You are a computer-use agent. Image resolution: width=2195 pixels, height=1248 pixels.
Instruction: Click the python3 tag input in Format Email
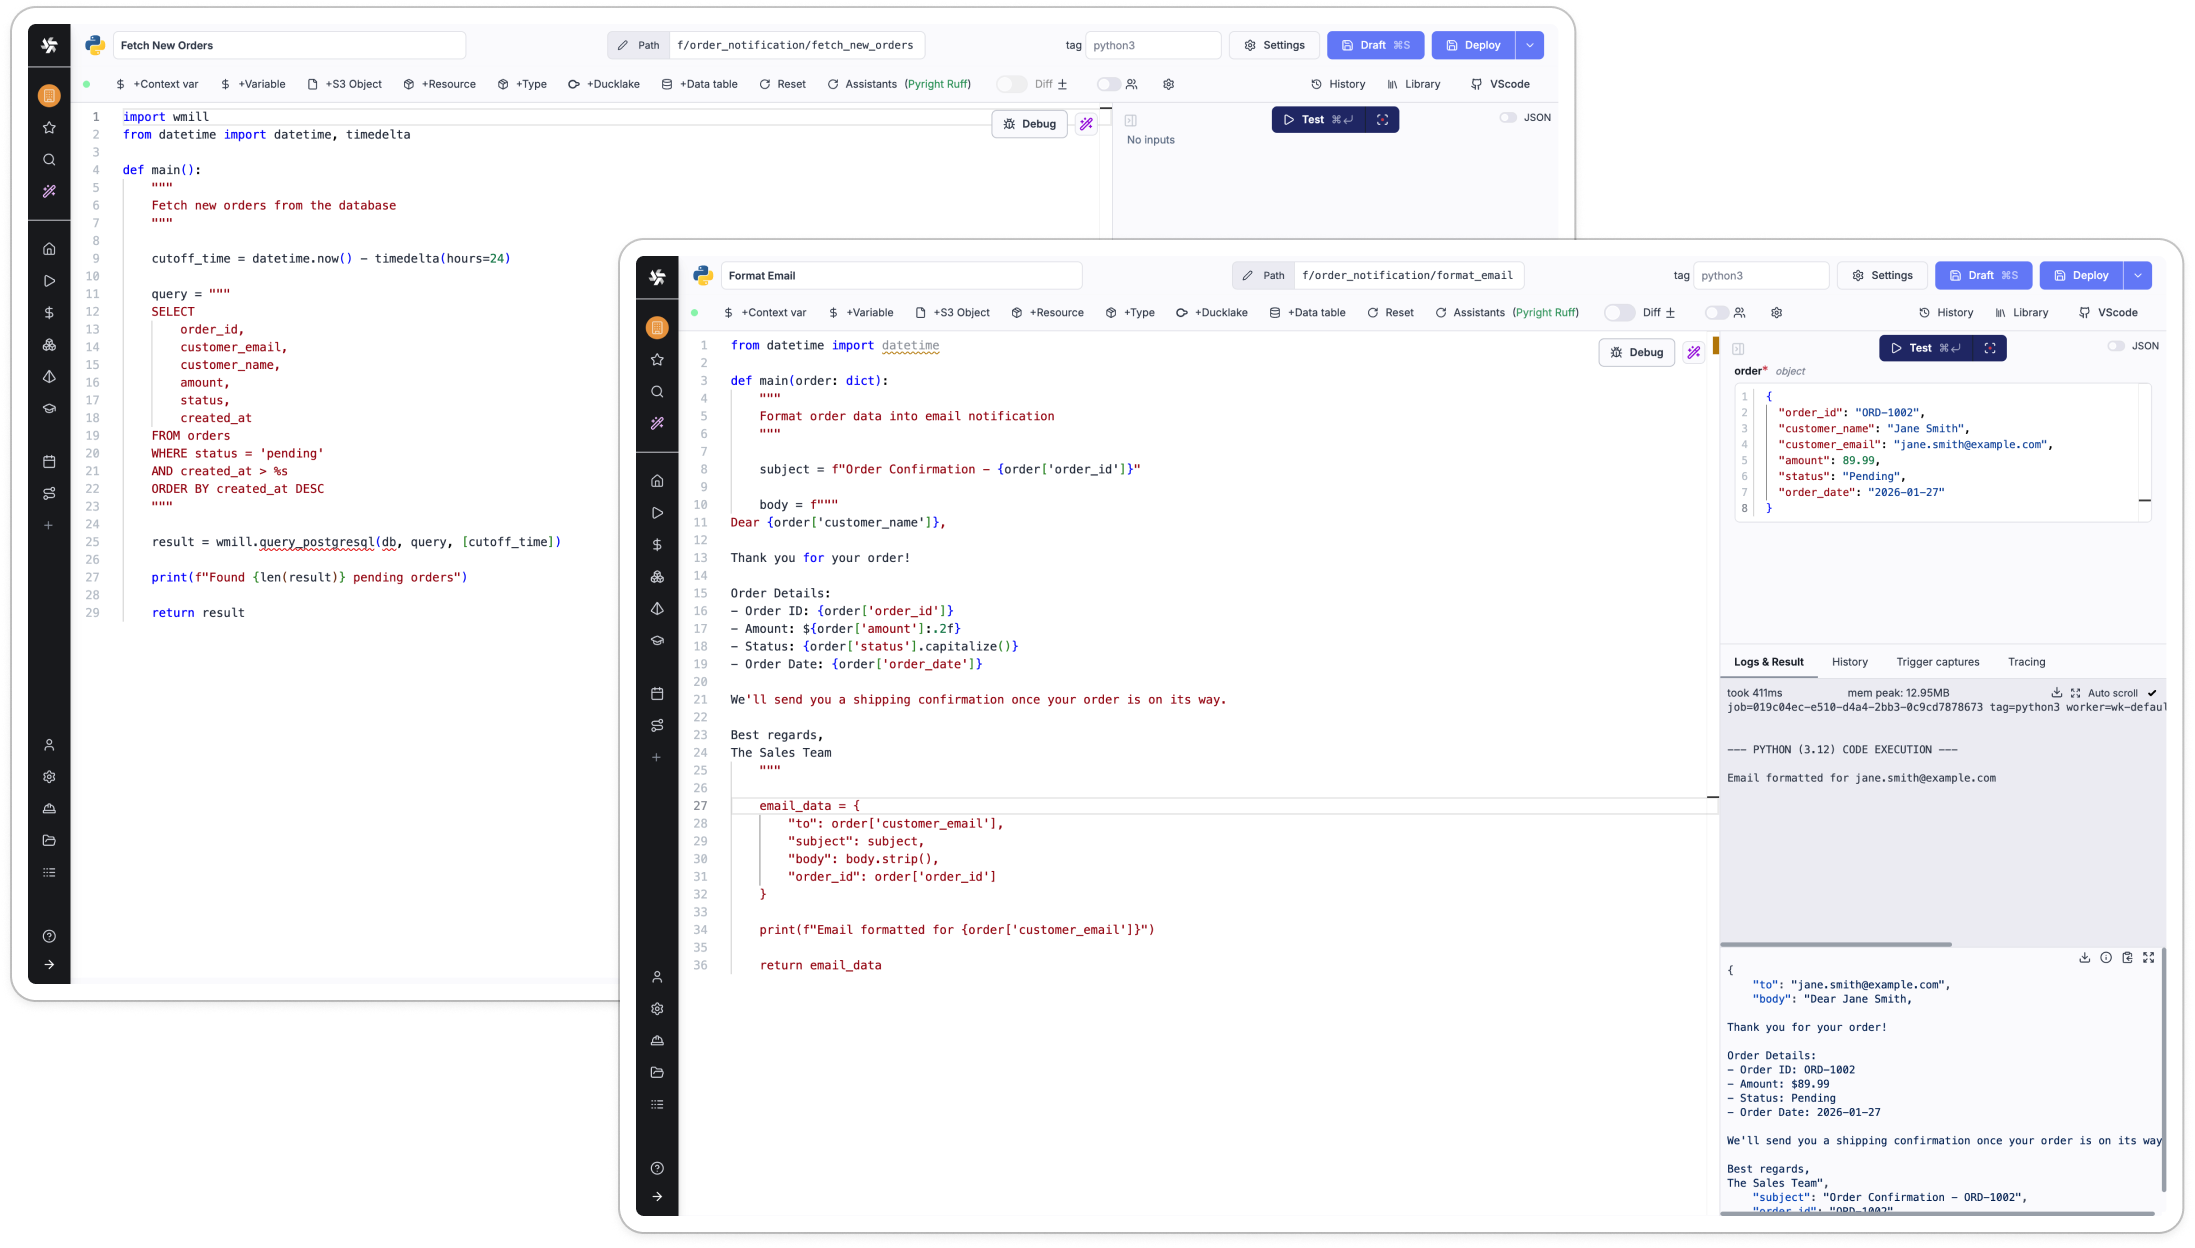(1760, 276)
